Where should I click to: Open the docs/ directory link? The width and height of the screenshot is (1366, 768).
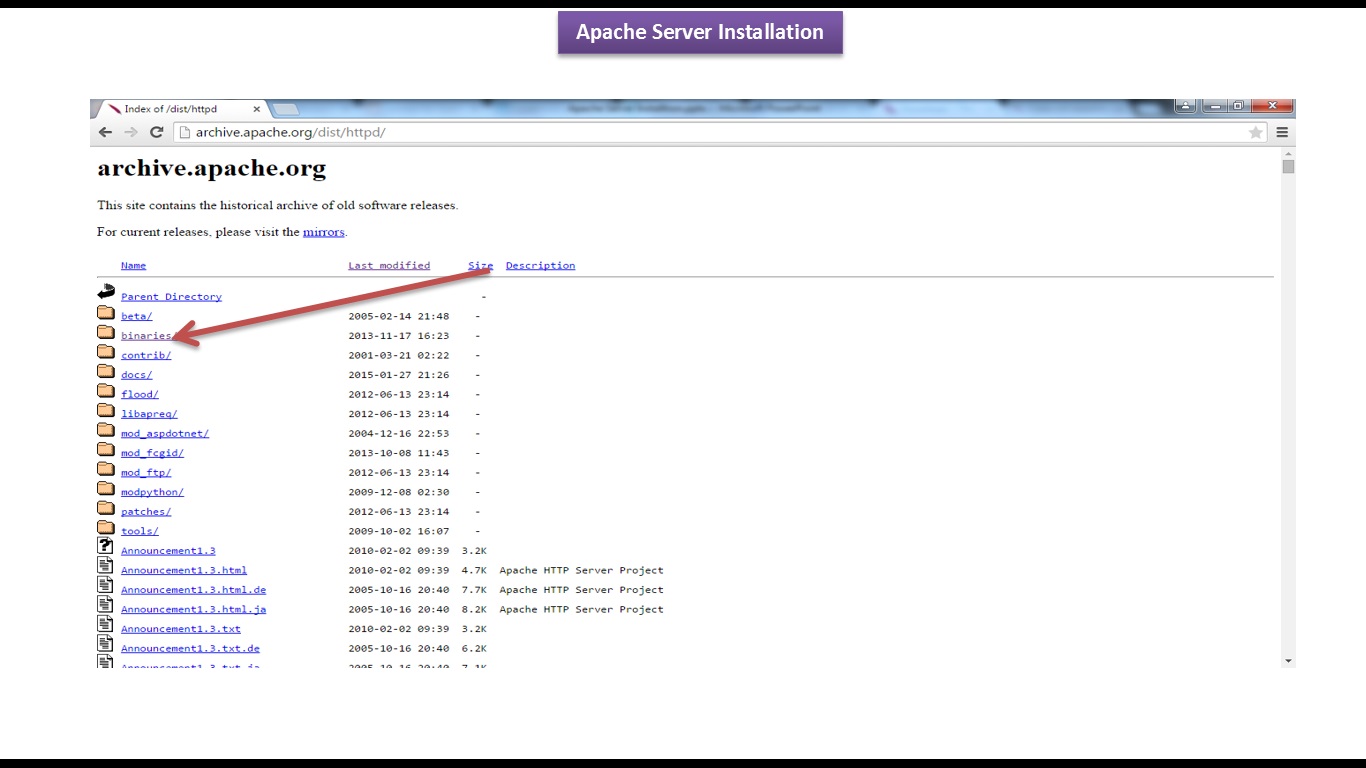tap(136, 375)
